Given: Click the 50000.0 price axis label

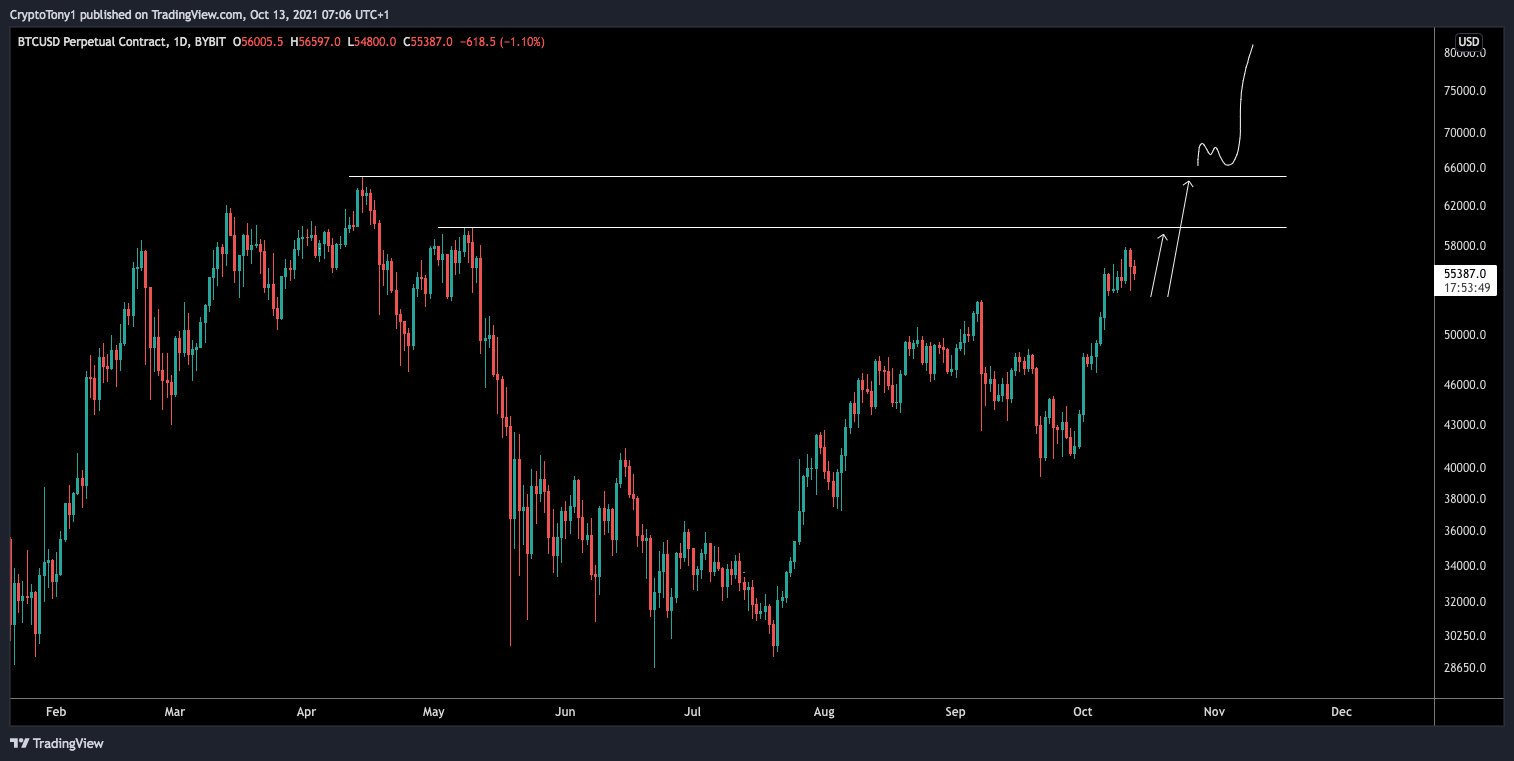Looking at the screenshot, I should click(1465, 335).
